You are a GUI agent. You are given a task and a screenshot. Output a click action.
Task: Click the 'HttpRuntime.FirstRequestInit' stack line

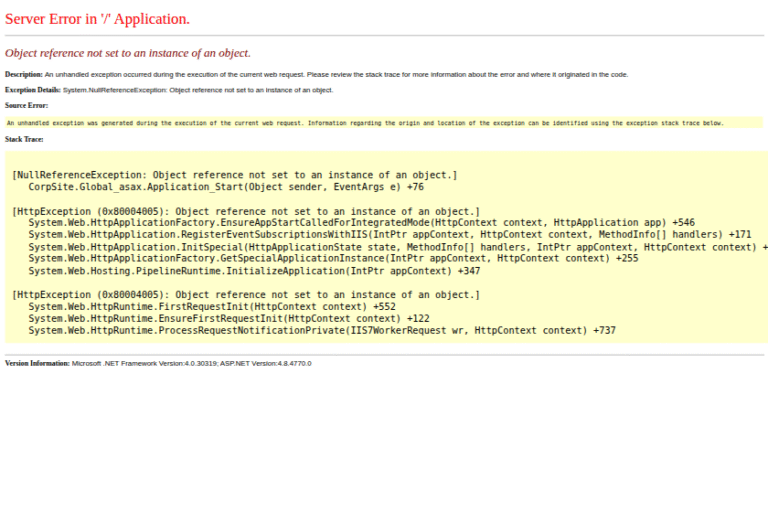(212, 306)
